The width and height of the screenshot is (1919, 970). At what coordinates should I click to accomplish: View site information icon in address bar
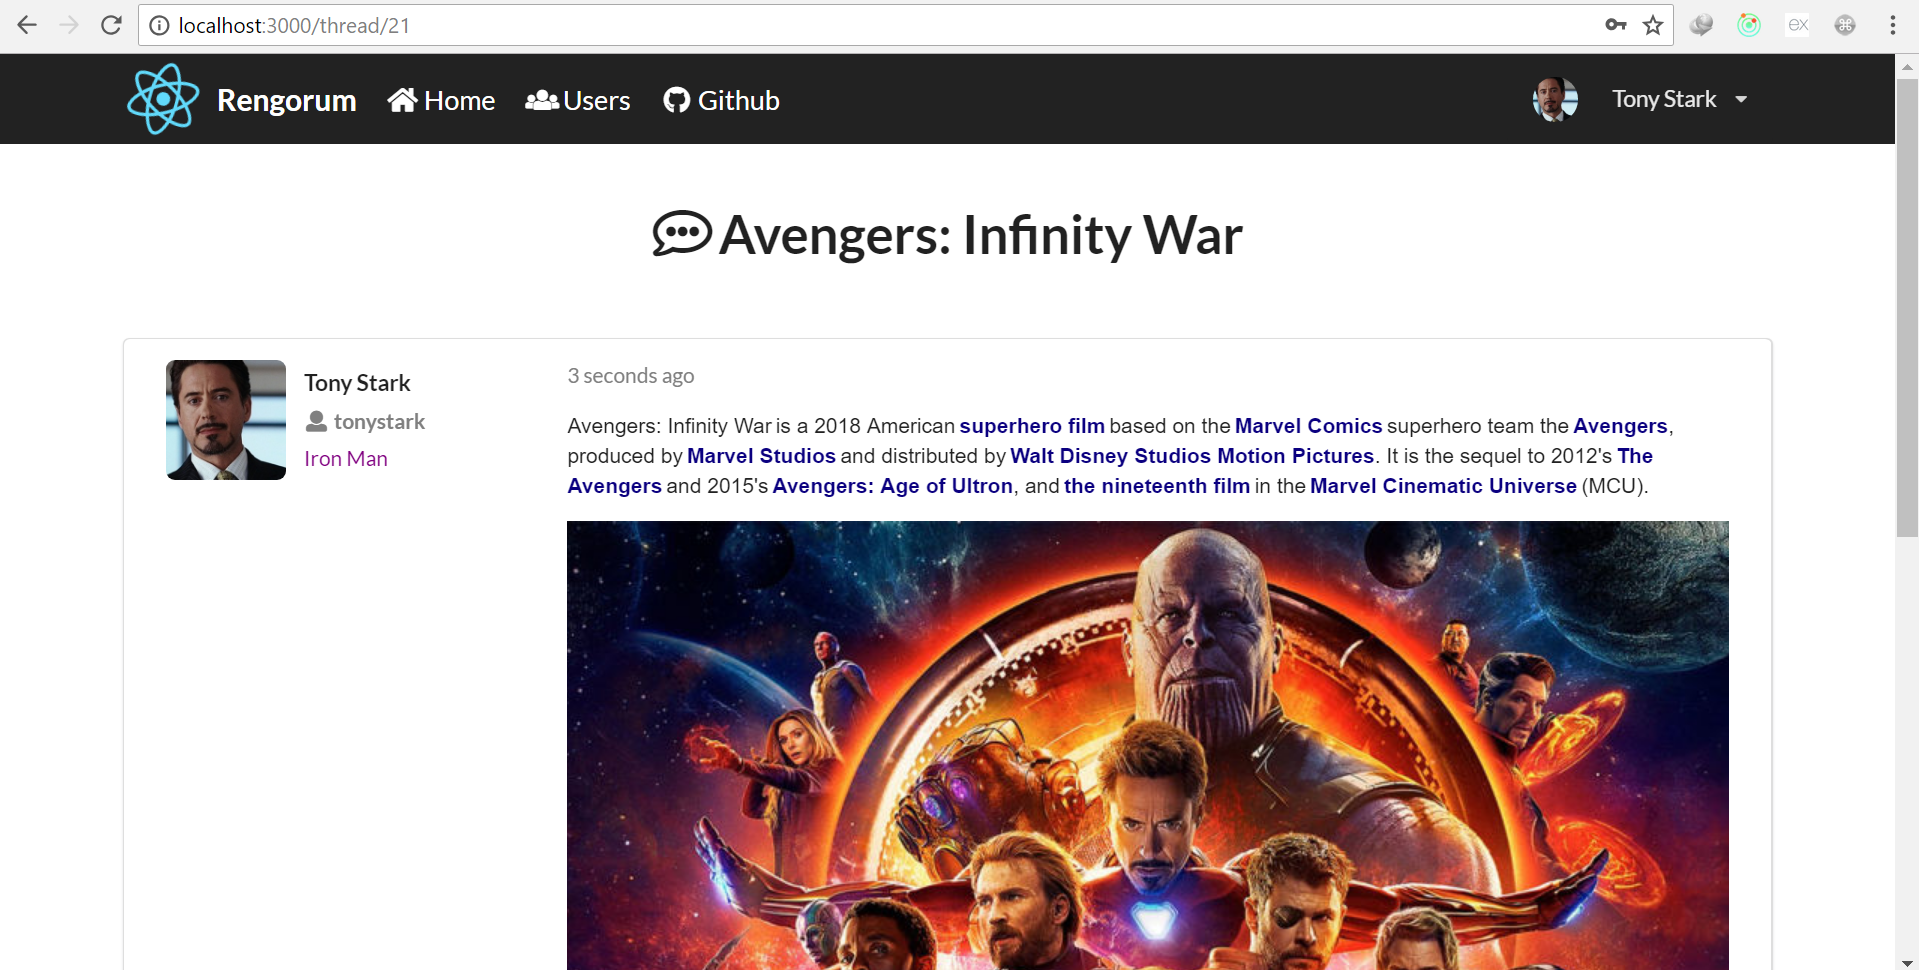click(159, 26)
